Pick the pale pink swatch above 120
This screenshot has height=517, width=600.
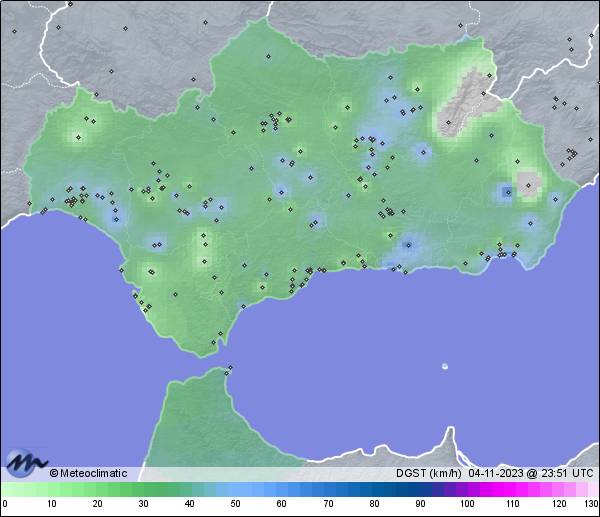pos(557,489)
